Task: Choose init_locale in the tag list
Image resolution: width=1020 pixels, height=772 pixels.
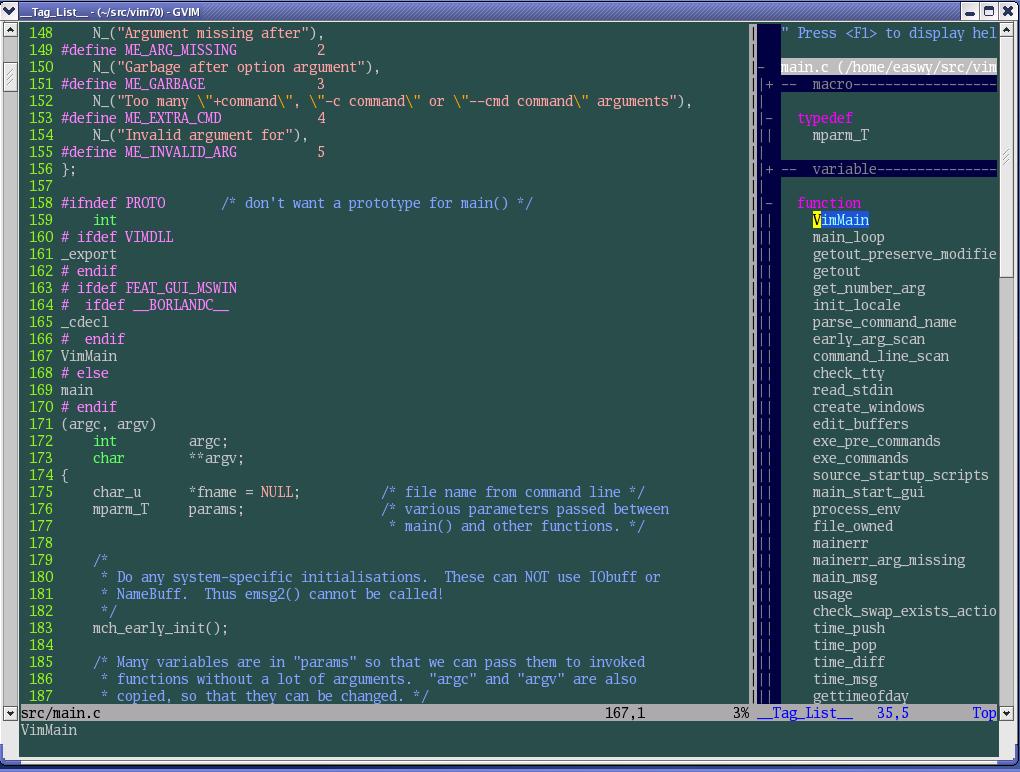Action: [857, 305]
